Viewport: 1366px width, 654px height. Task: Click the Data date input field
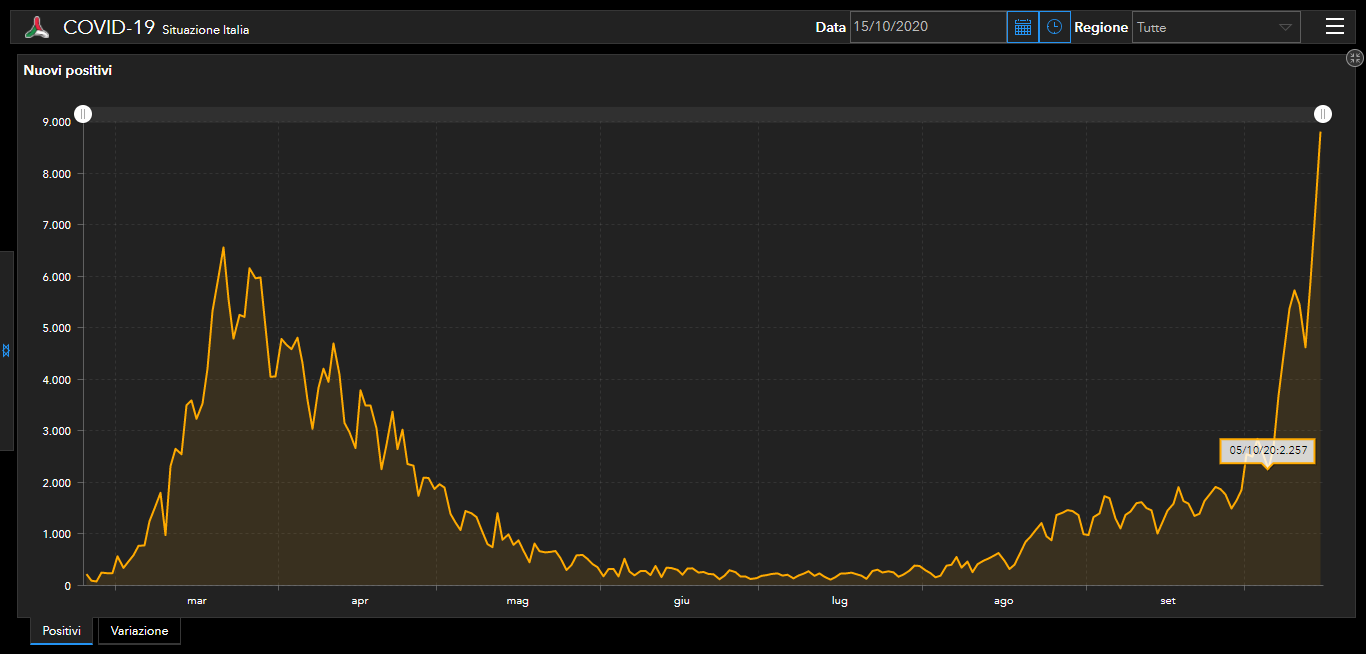point(927,27)
